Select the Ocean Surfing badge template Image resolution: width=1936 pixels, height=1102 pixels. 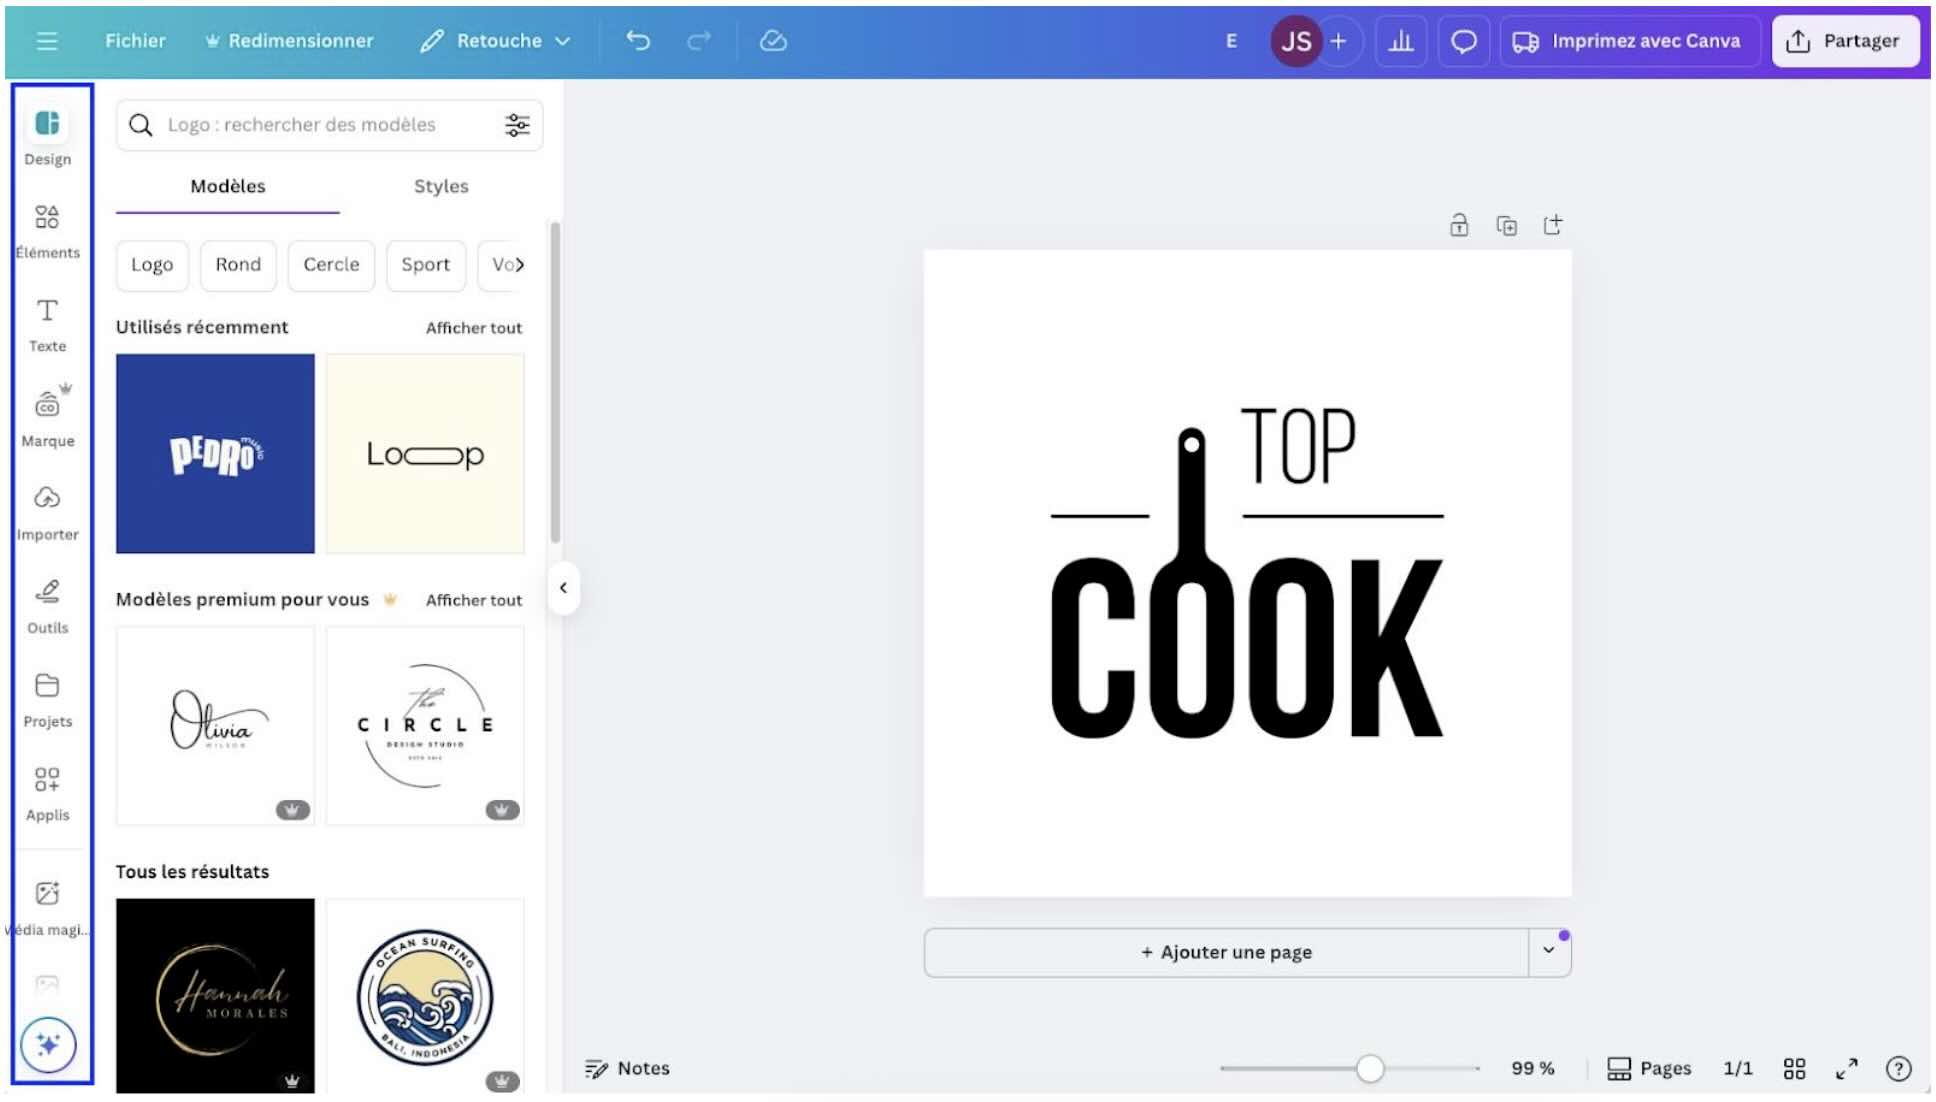(x=425, y=996)
